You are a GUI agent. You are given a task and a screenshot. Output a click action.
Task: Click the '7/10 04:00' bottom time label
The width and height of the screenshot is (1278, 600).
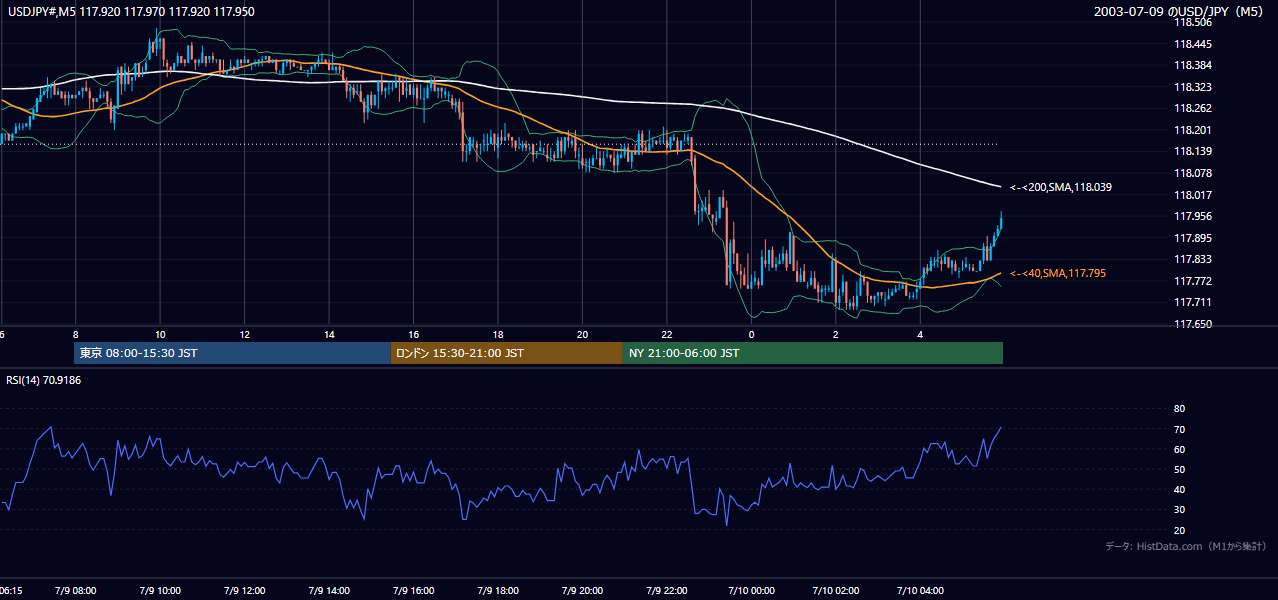[x=921, y=591]
